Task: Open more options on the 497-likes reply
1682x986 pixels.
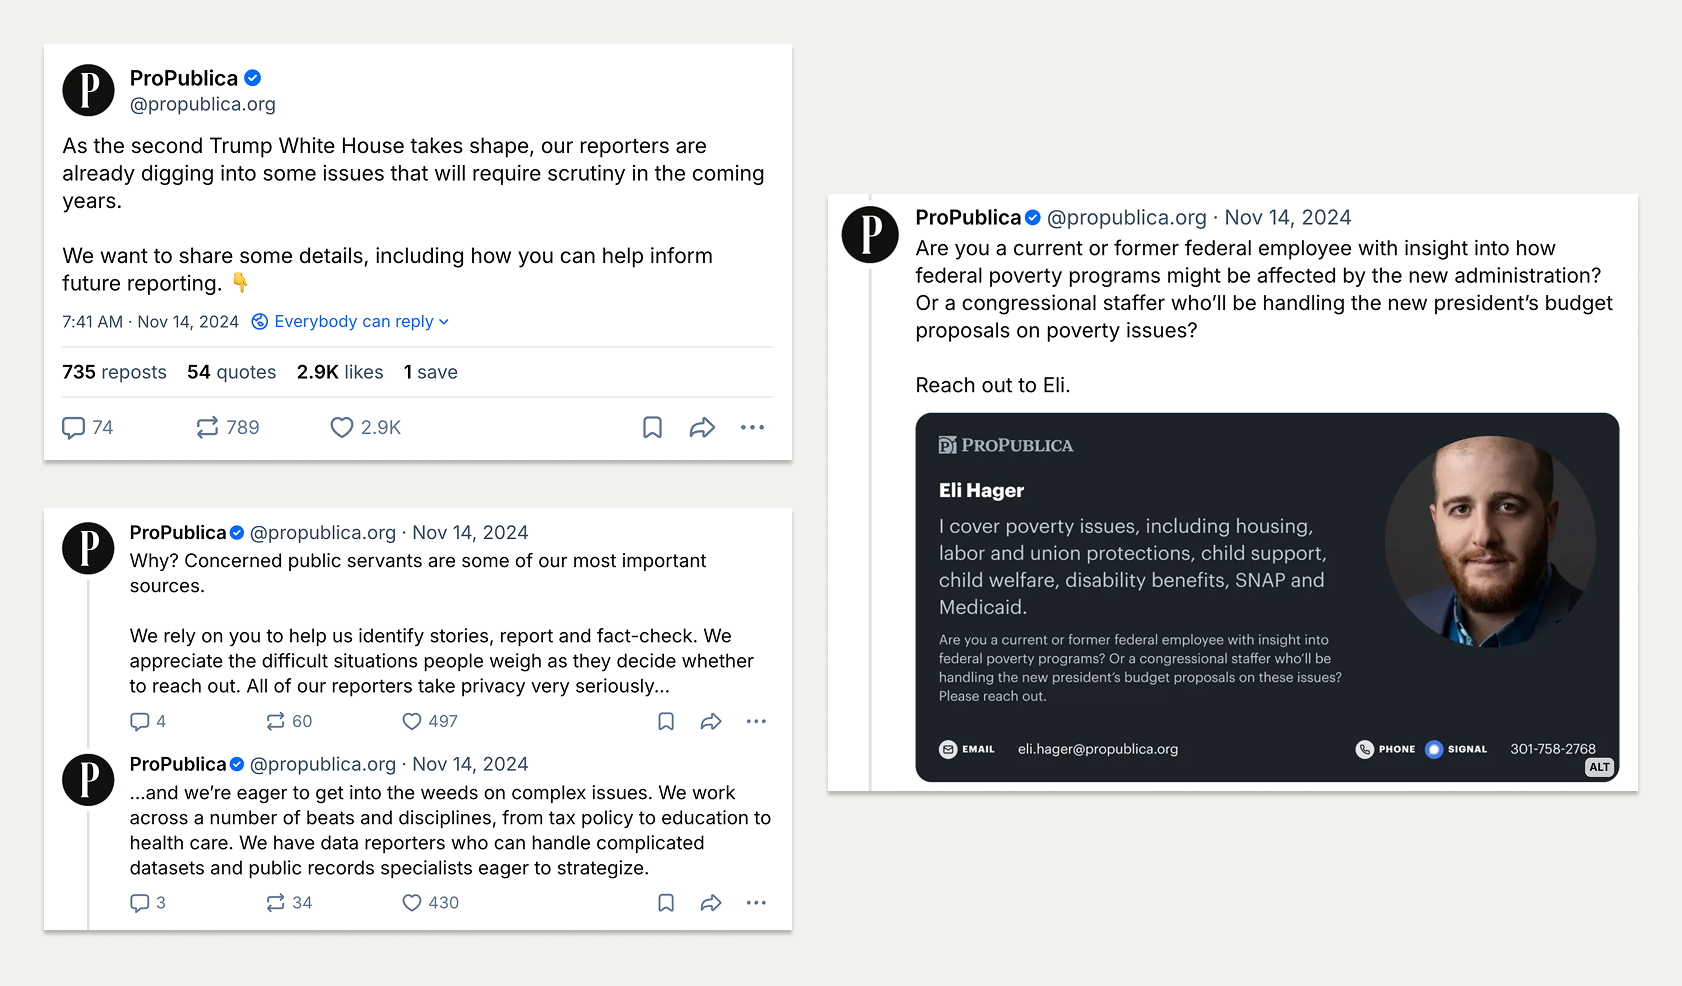Action: (x=756, y=721)
